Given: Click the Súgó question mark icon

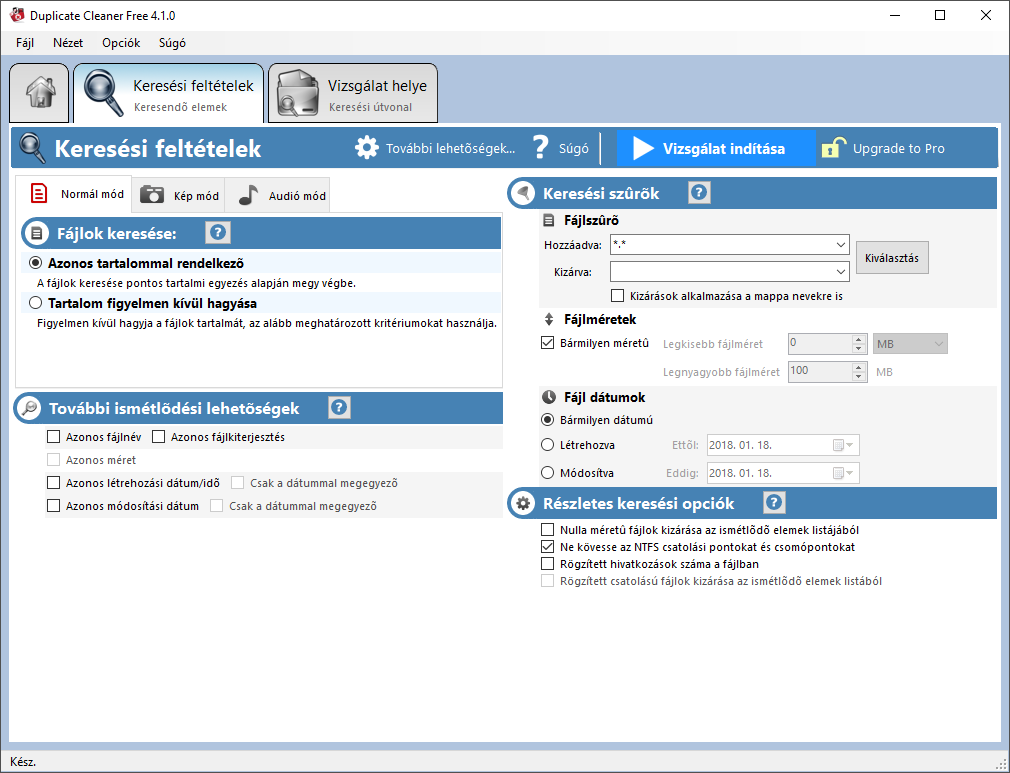Looking at the screenshot, I should [541, 147].
